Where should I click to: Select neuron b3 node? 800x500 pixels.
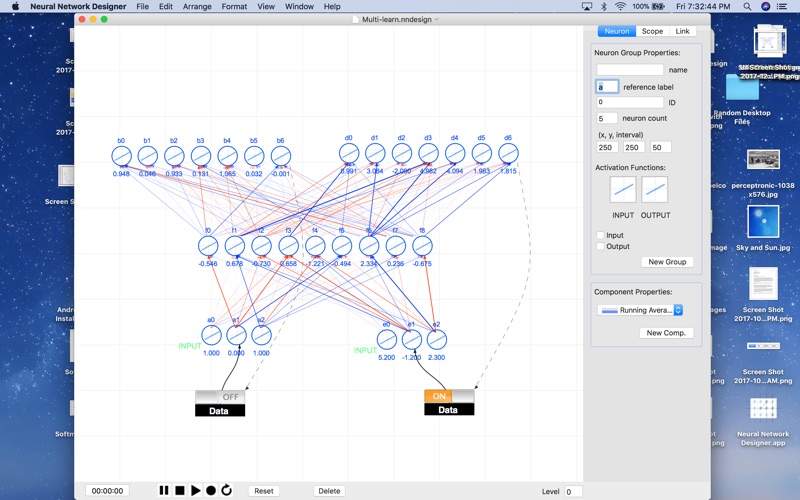[x=201, y=156]
